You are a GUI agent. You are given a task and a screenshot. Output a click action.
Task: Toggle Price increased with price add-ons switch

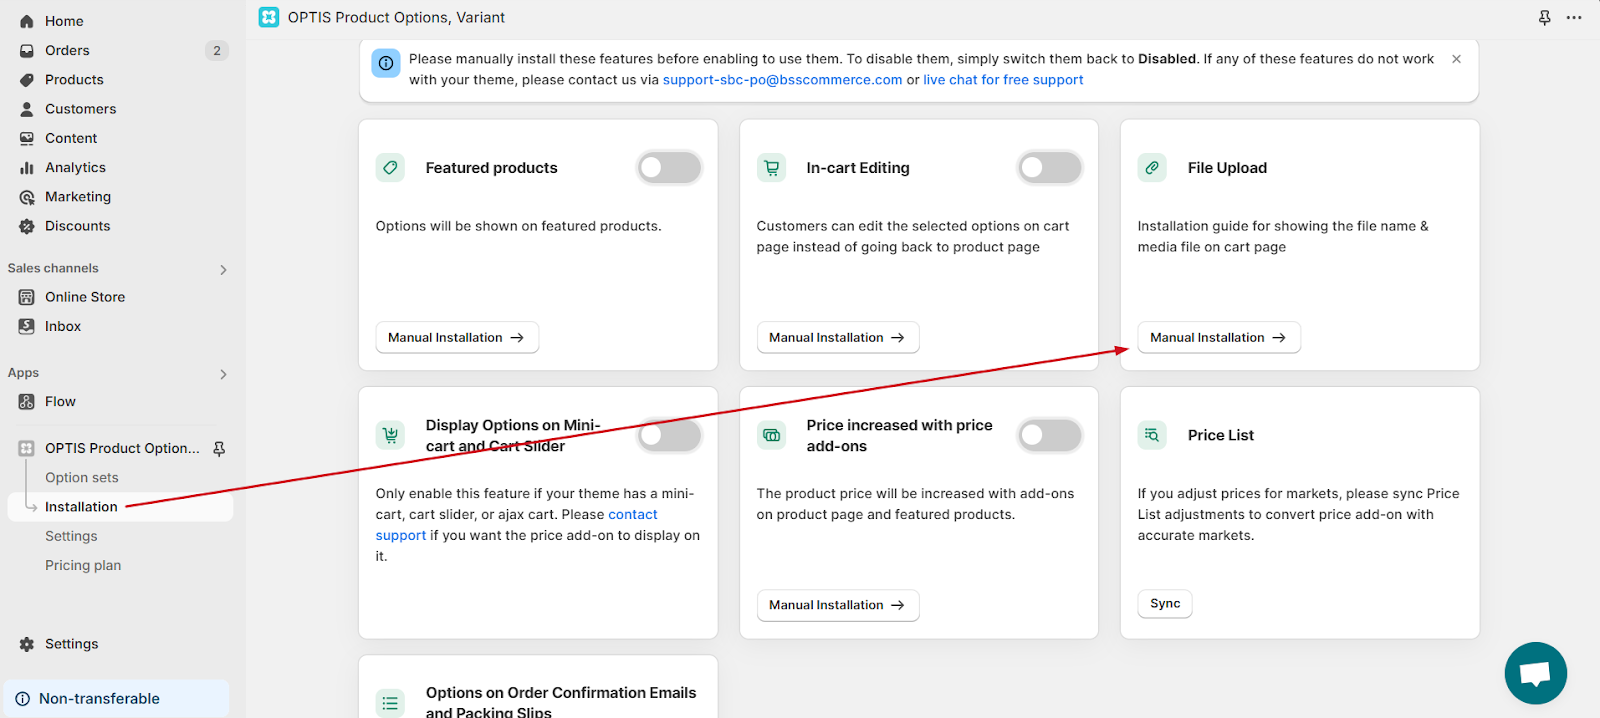click(x=1050, y=435)
